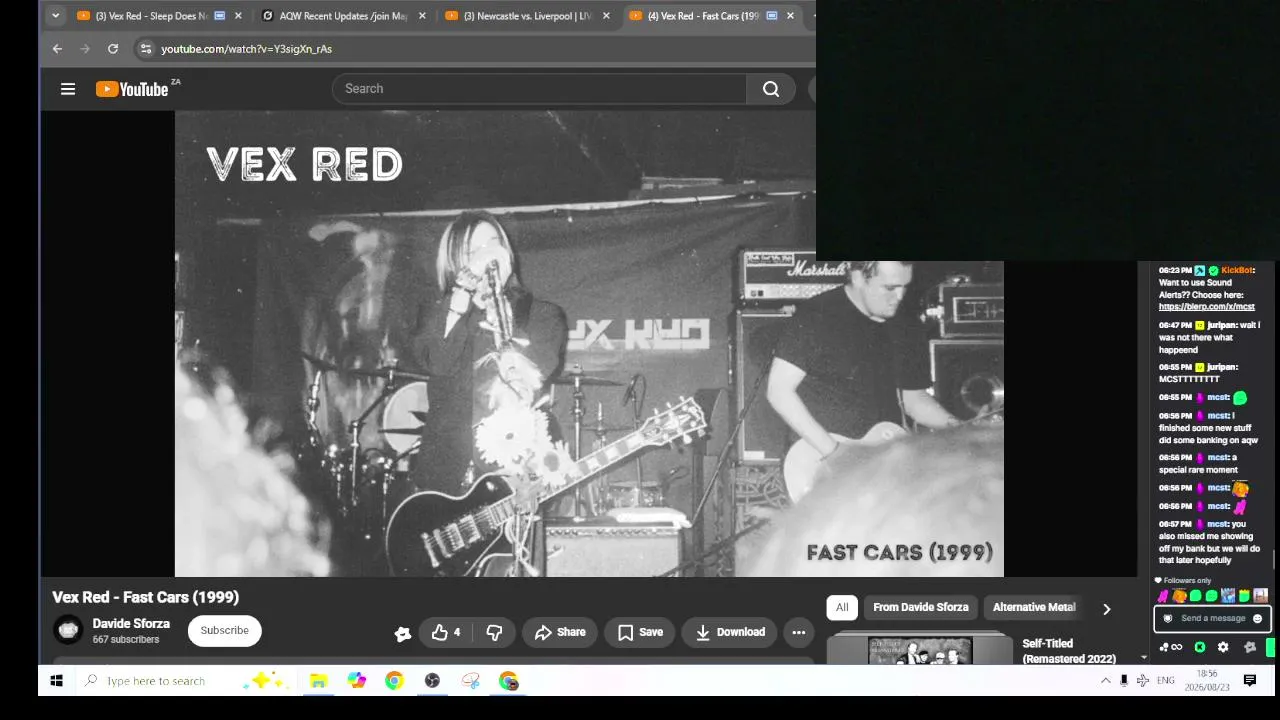The height and width of the screenshot is (720, 1280).
Task: Close the Vex Red - Sleep Does tab
Action: (x=238, y=16)
